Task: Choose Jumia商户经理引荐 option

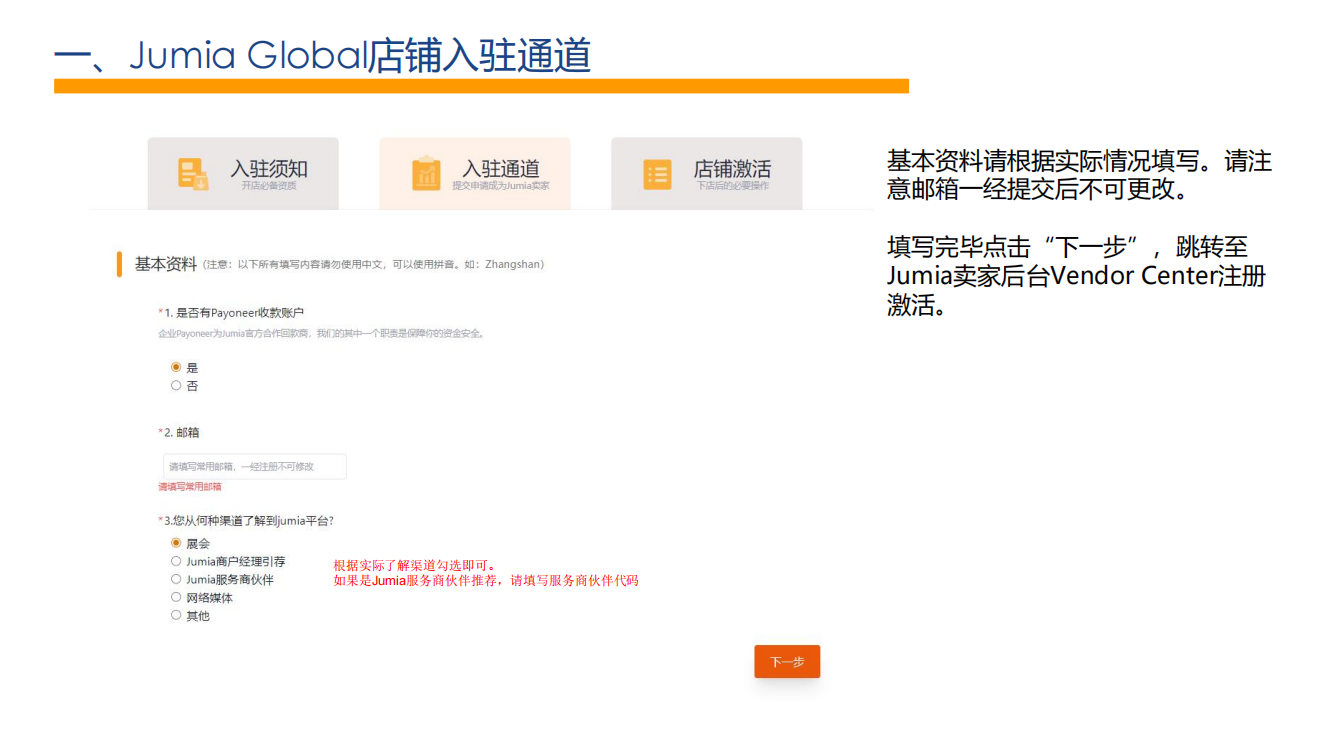Action: point(176,561)
